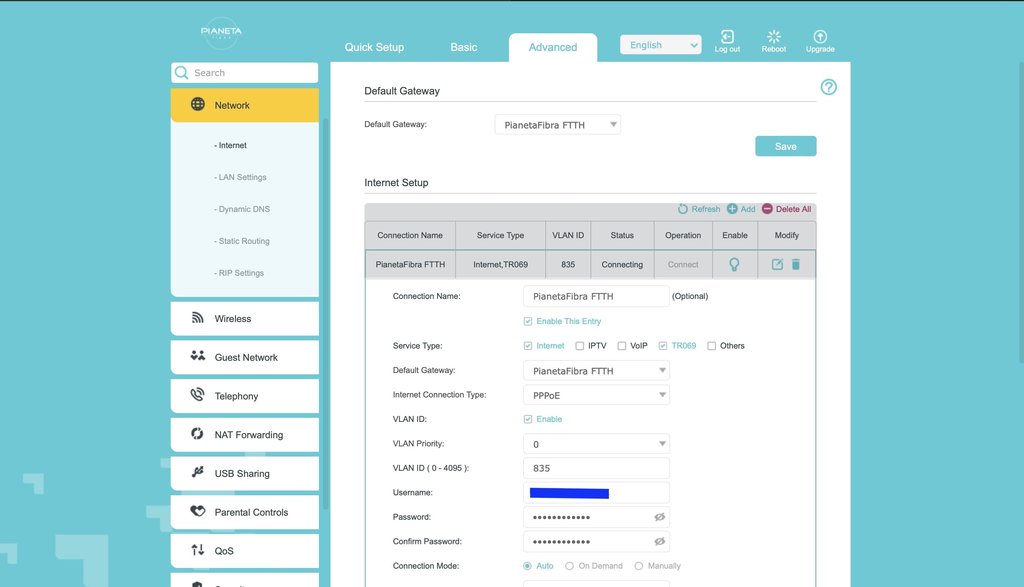
Task: Click the Wireless signal icon
Action: pyautogui.click(x=197, y=317)
